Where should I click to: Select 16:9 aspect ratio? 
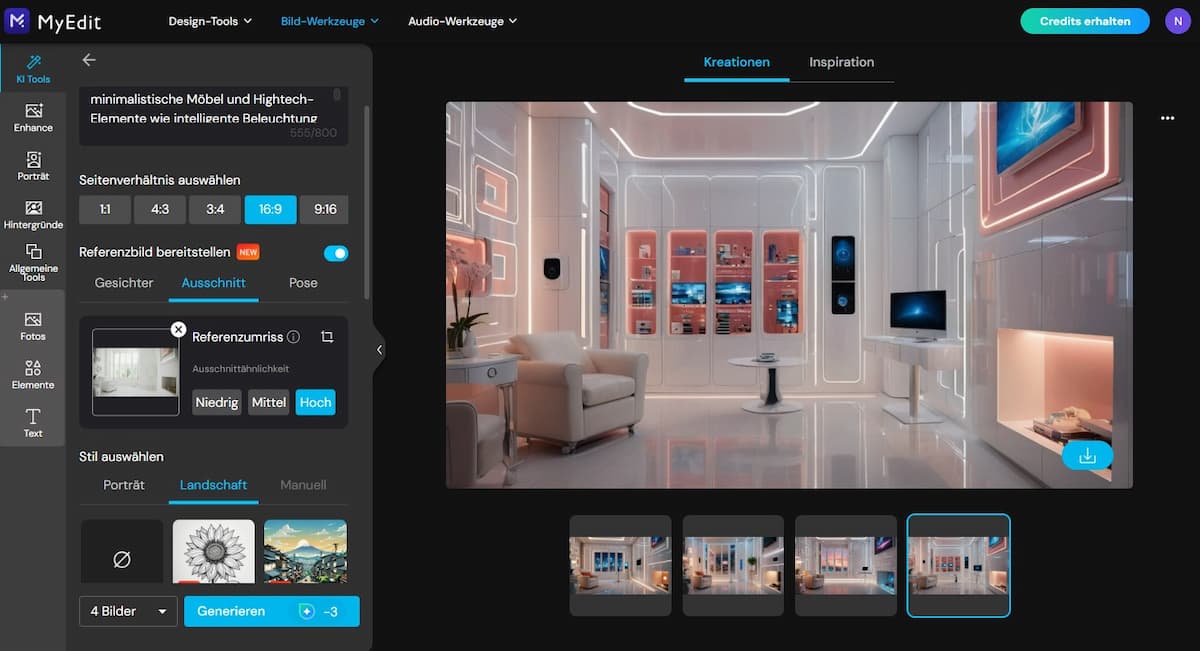[270, 209]
